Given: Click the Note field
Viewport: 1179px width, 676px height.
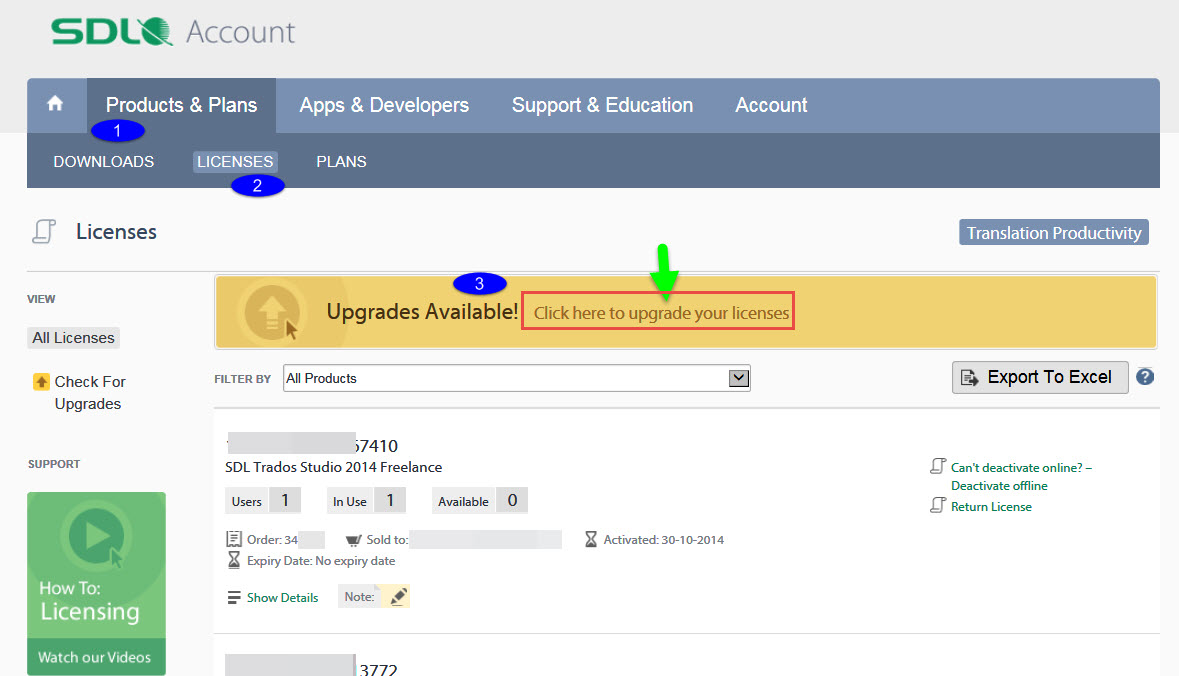Looking at the screenshot, I should tap(374, 596).
